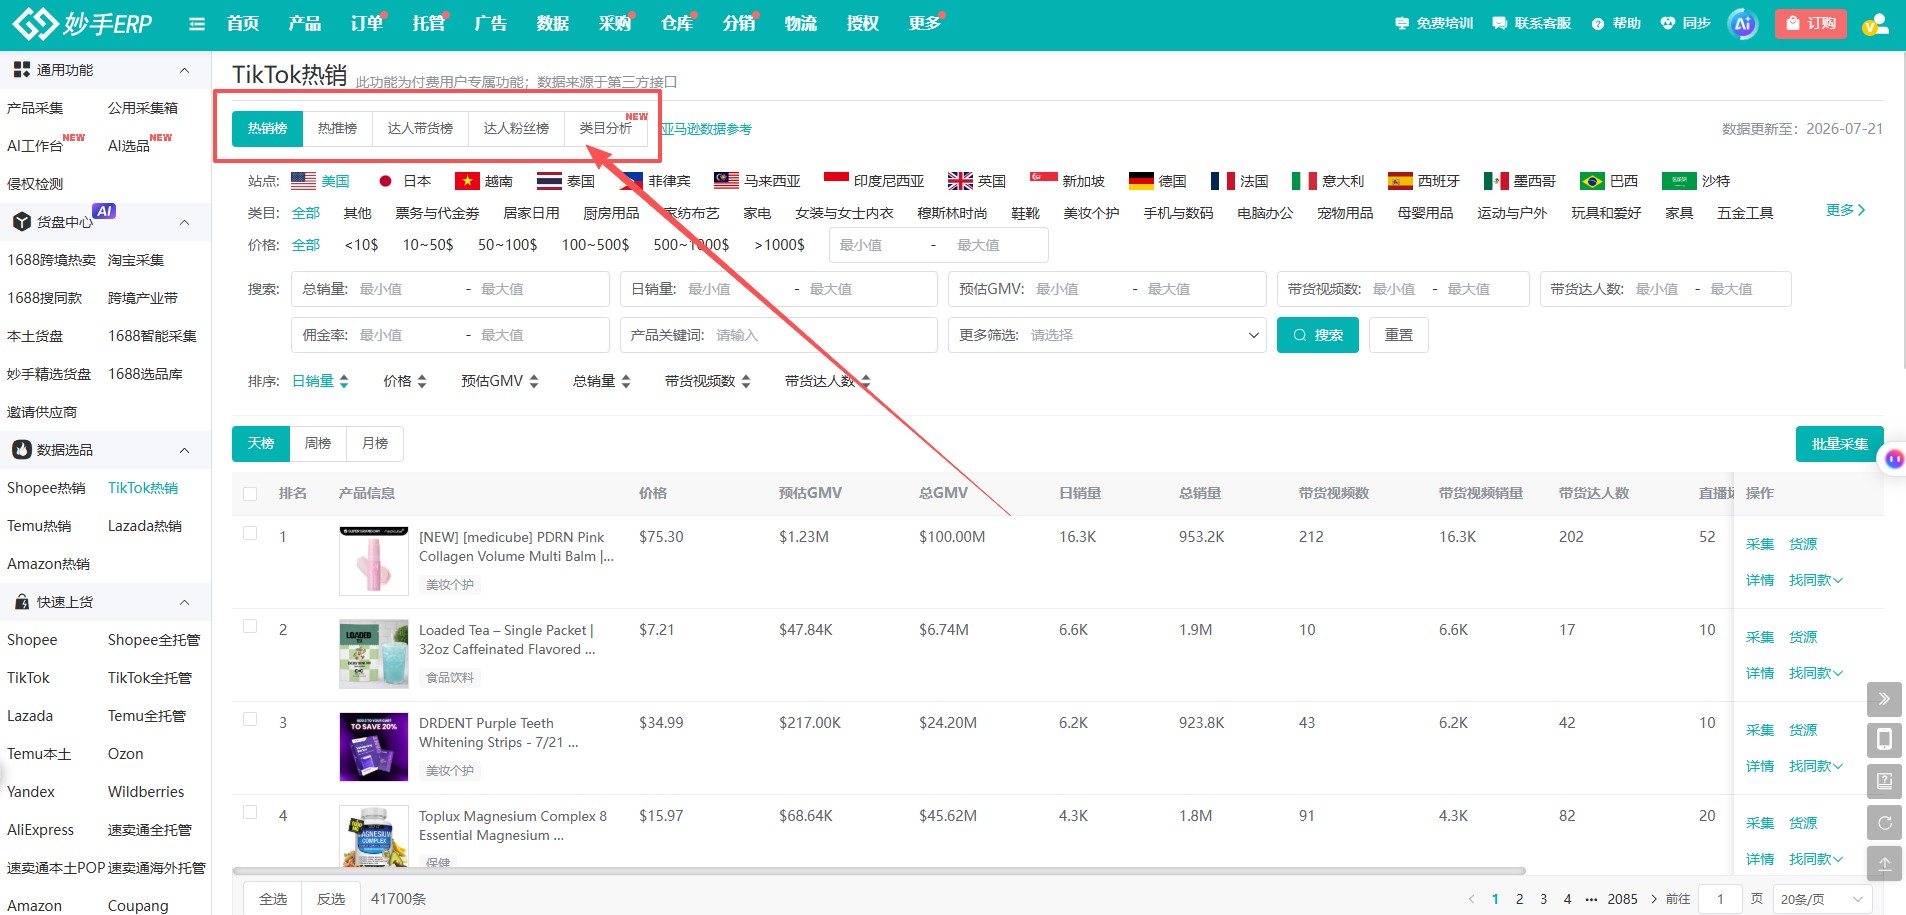Open the AI assistant icon in header
This screenshot has height=915, width=1906.
(1743, 24)
